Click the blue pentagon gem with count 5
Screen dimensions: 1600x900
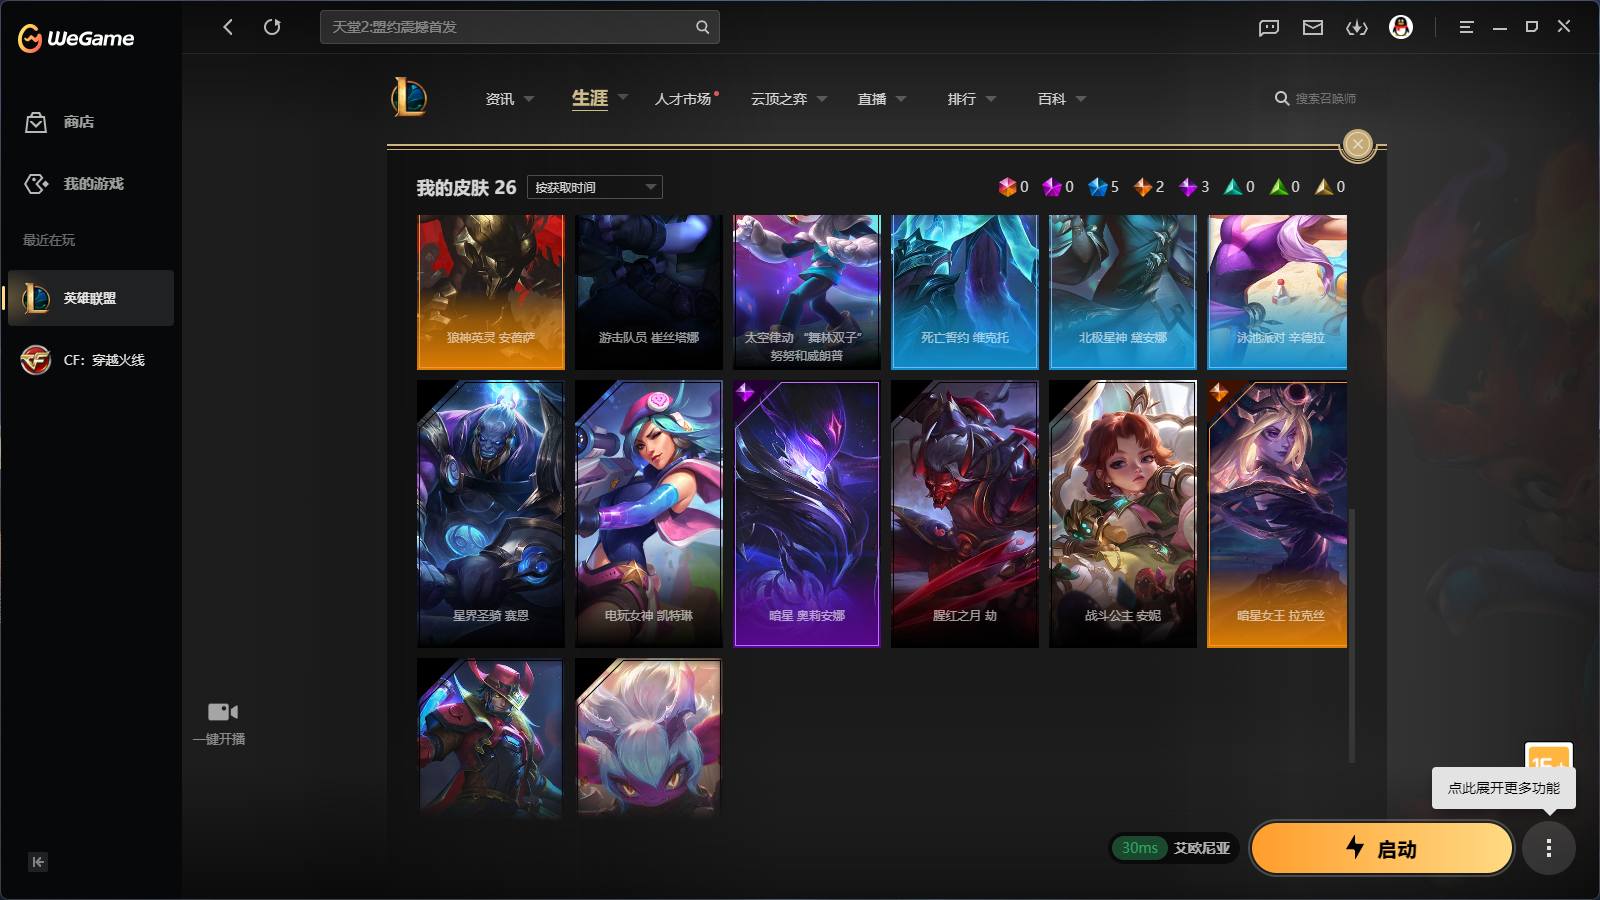[x=1097, y=187]
